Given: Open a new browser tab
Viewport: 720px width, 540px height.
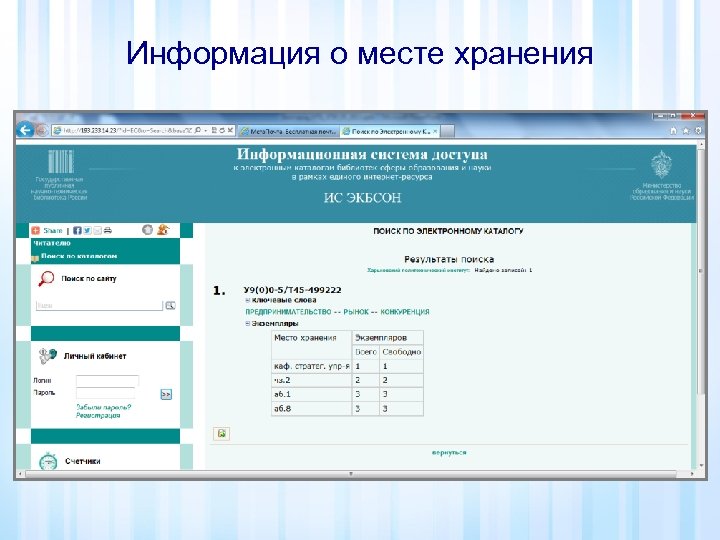Looking at the screenshot, I should tap(447, 131).
